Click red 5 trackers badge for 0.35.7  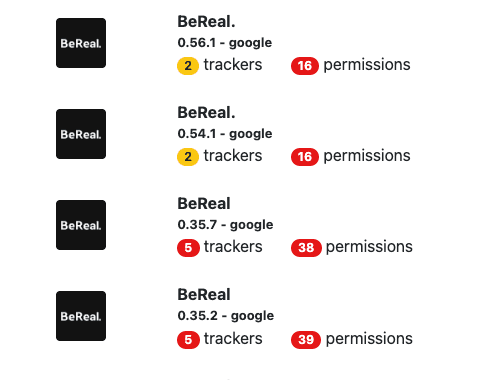point(188,248)
